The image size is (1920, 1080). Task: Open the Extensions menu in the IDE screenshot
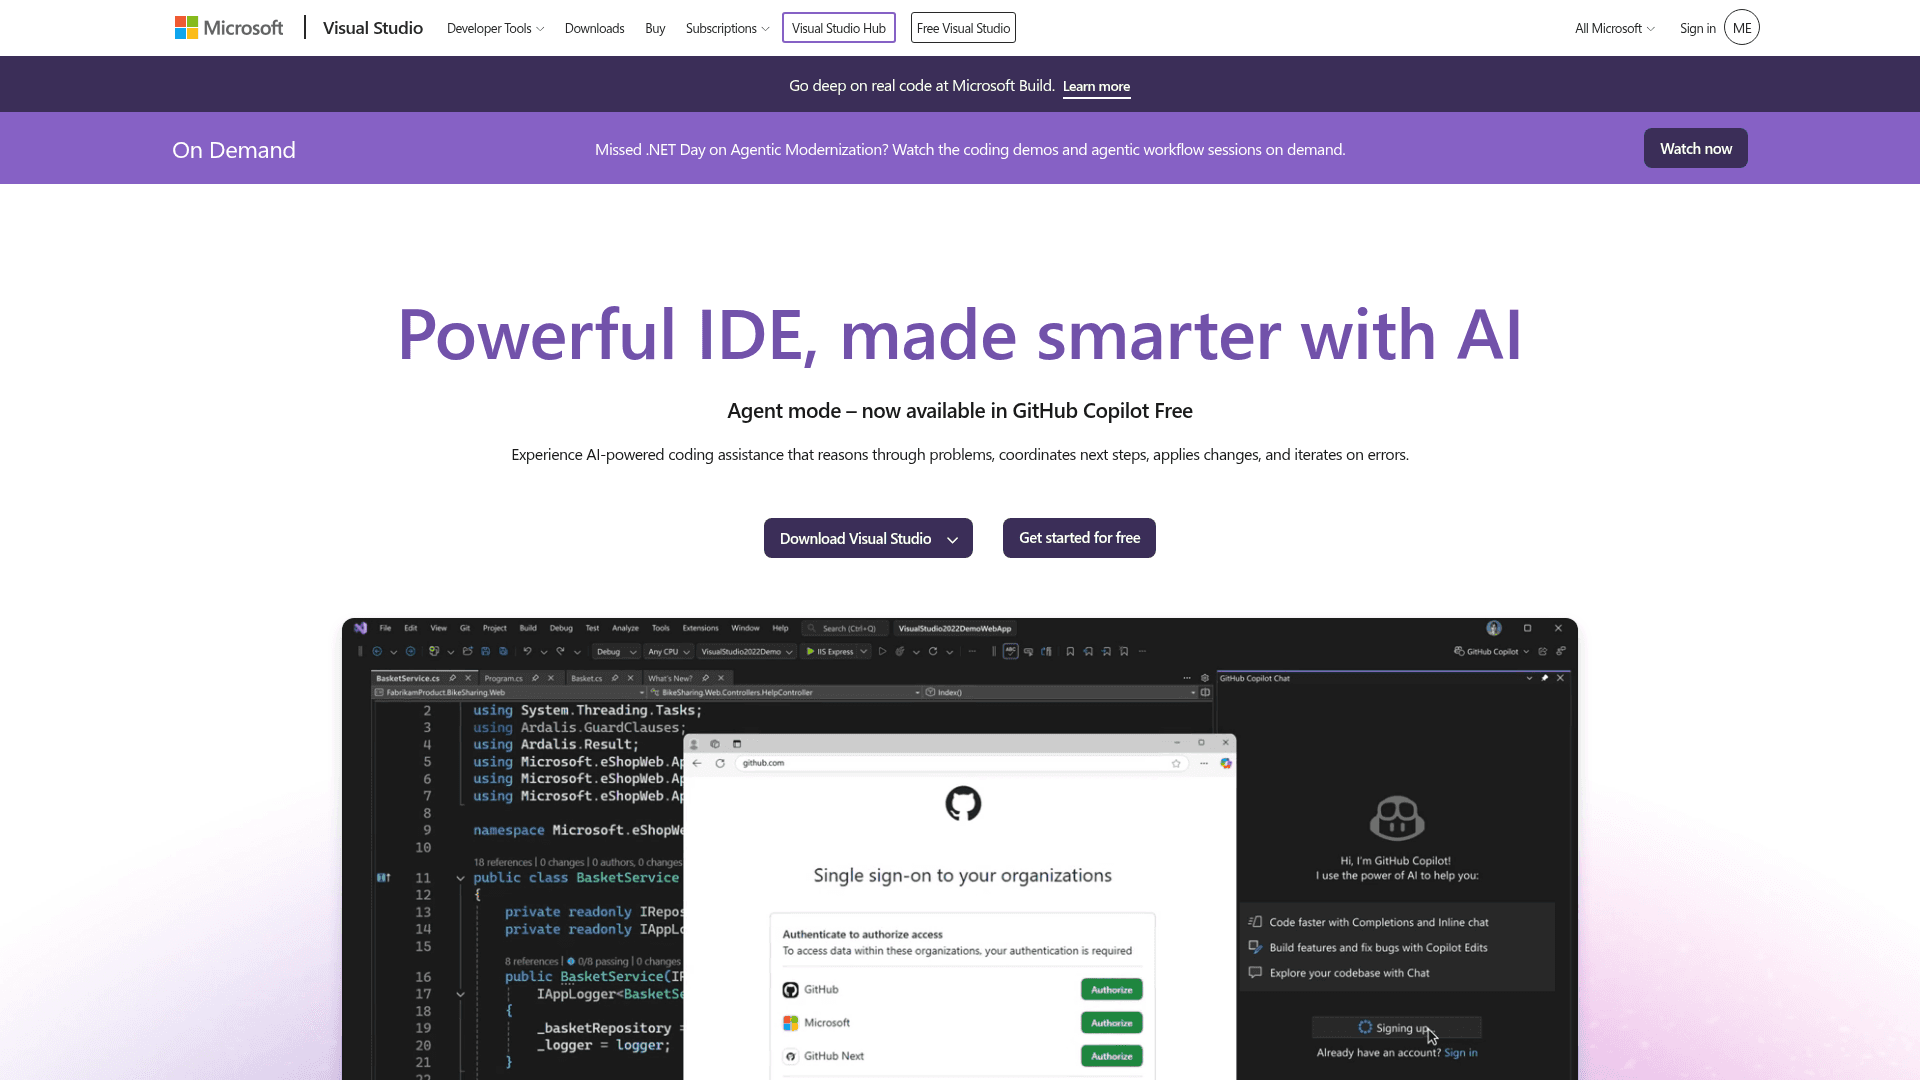click(700, 628)
